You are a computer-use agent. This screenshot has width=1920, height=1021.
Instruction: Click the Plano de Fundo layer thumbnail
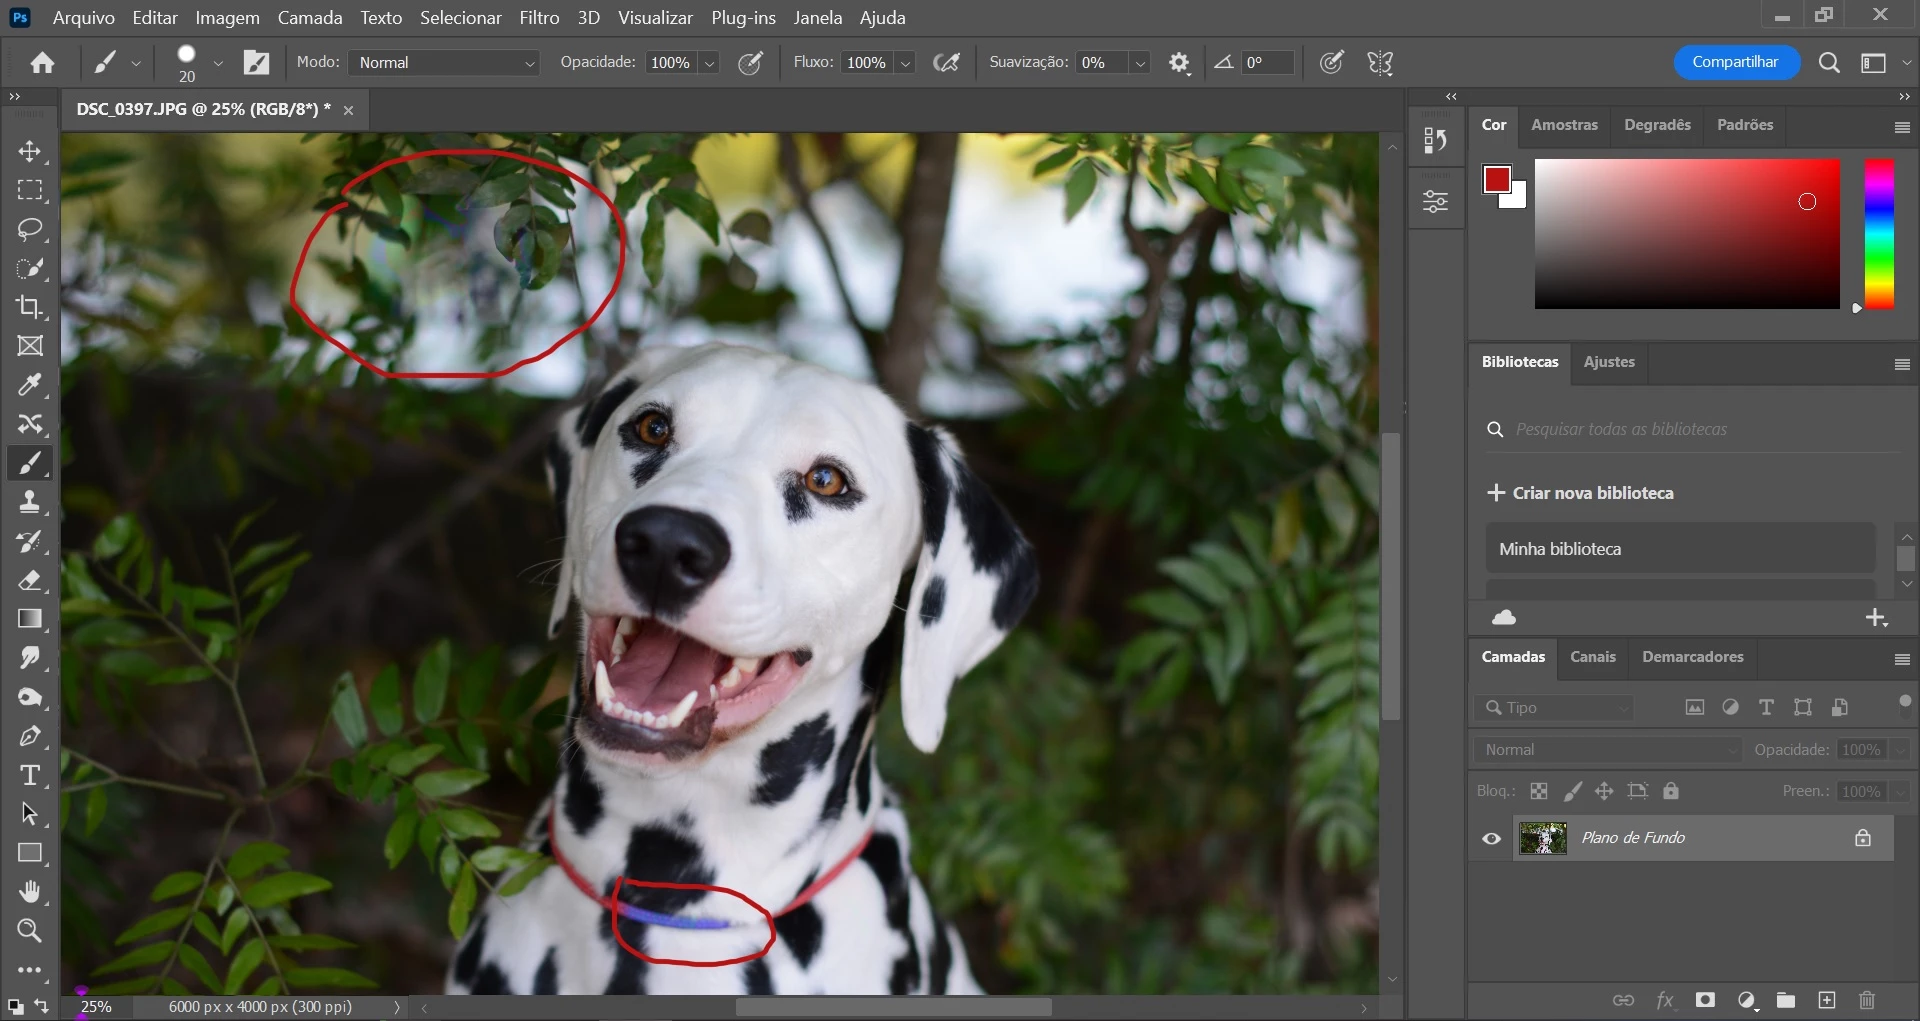1543,838
